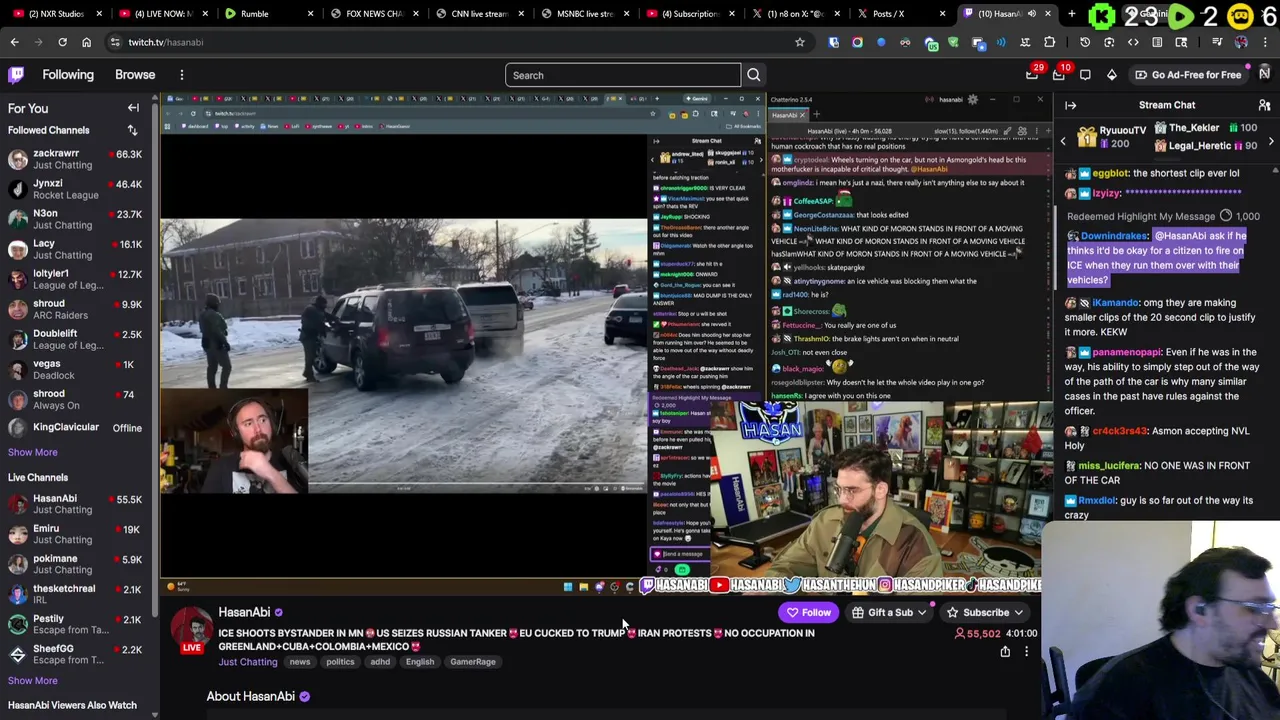Image resolution: width=1280 pixels, height=720 pixels.
Task: Open notifications icon with 29 badge
Action: click(x=1032, y=75)
